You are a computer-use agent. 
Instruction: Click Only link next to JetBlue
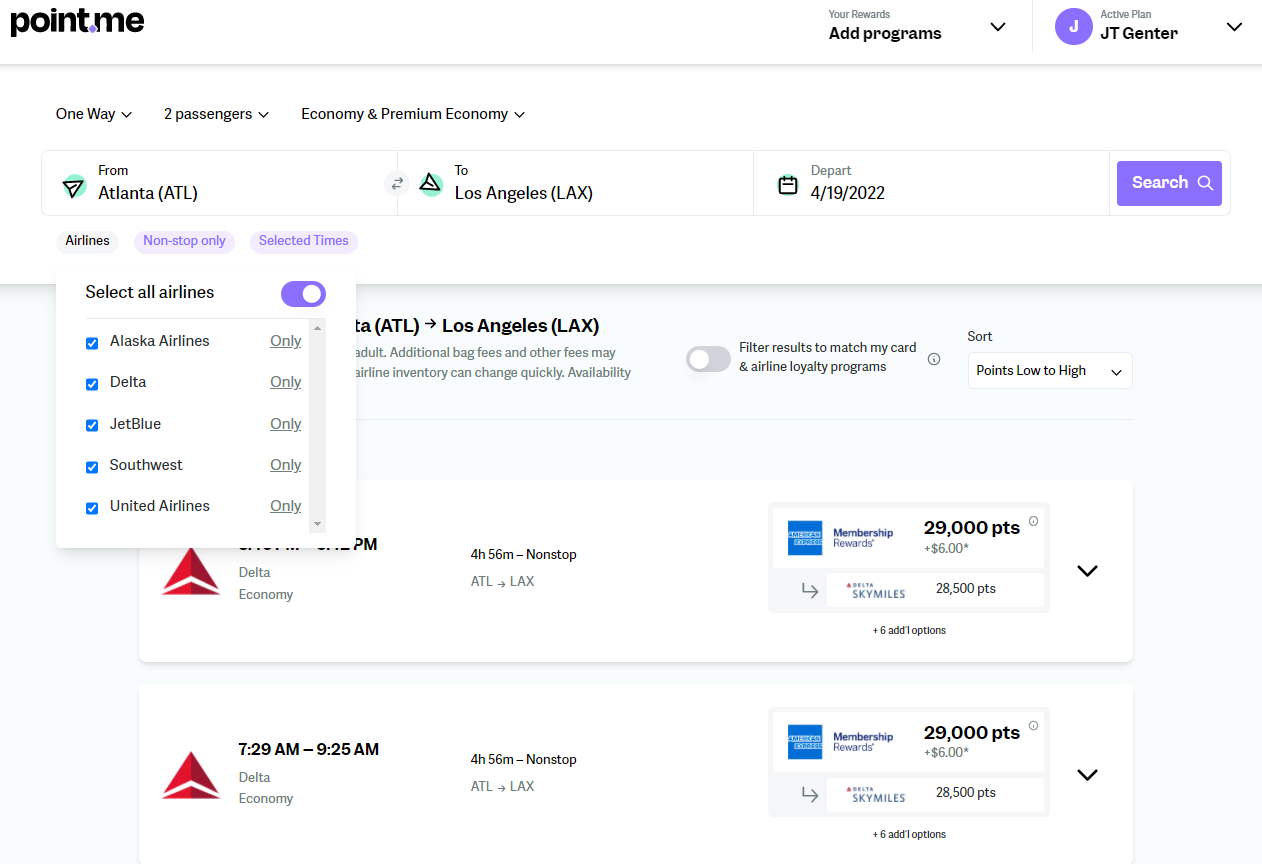[x=285, y=424]
